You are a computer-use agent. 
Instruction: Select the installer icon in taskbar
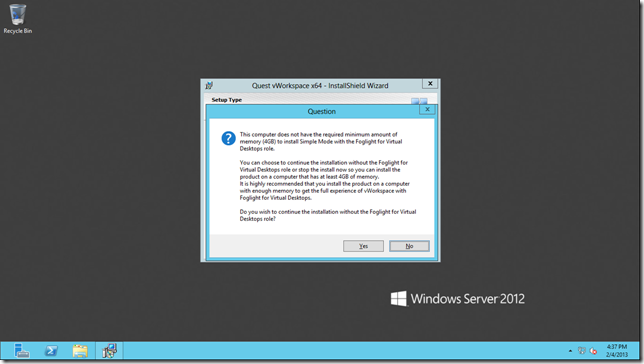click(x=110, y=351)
